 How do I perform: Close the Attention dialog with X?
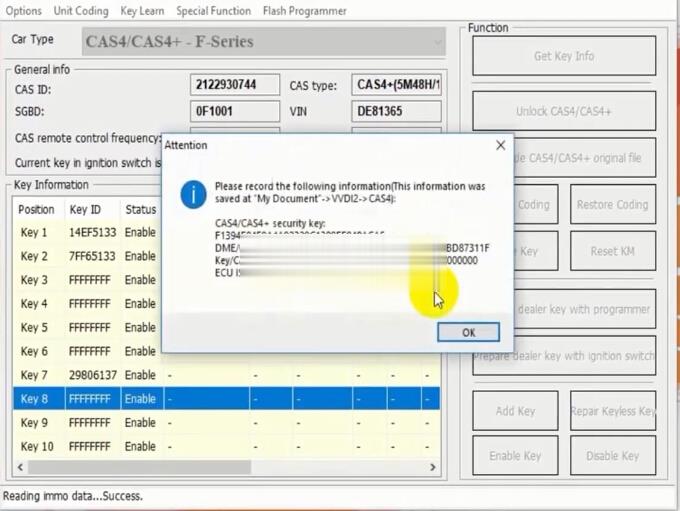[500, 145]
